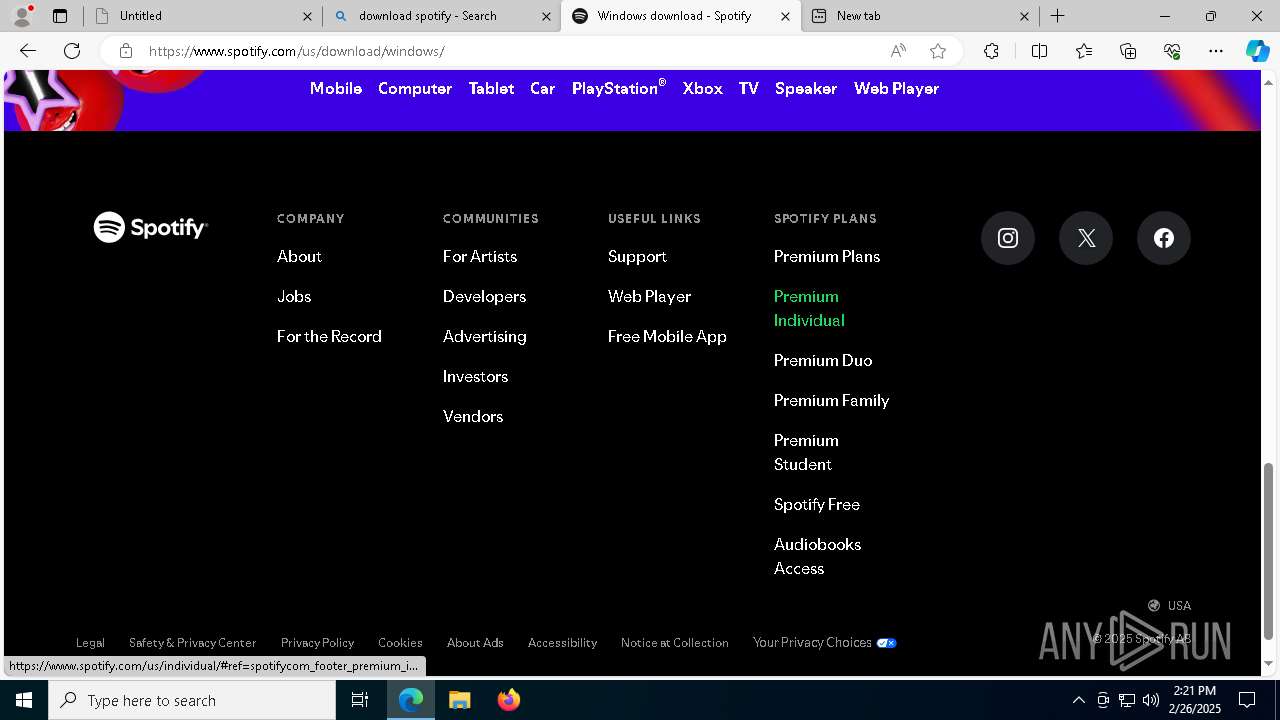View site information lock icon
1280x720 pixels.
[x=126, y=51]
